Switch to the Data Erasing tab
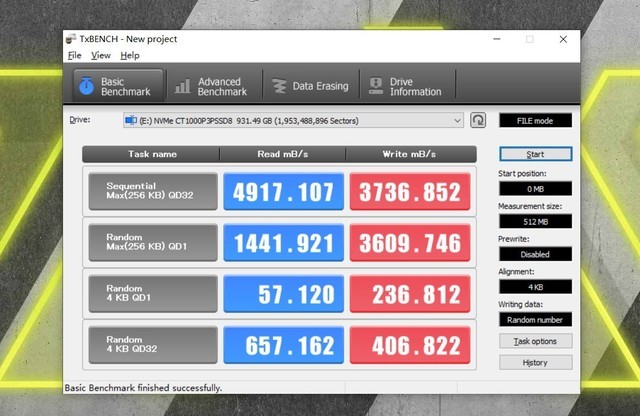This screenshot has width=640, height=416. 311,86
